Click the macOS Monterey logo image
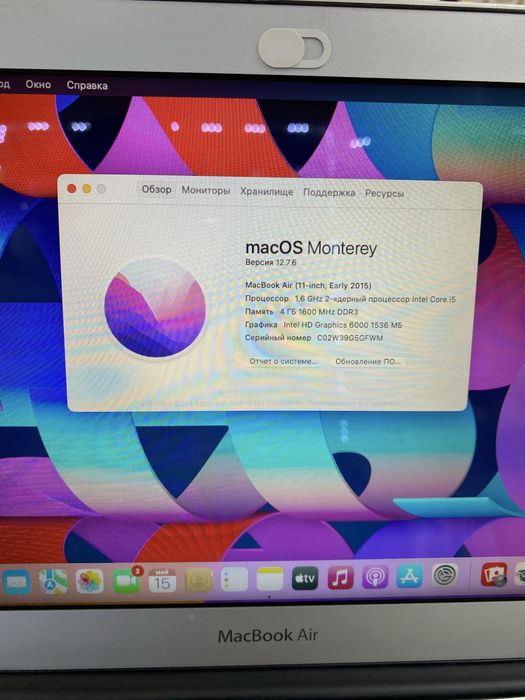 pos(155,308)
